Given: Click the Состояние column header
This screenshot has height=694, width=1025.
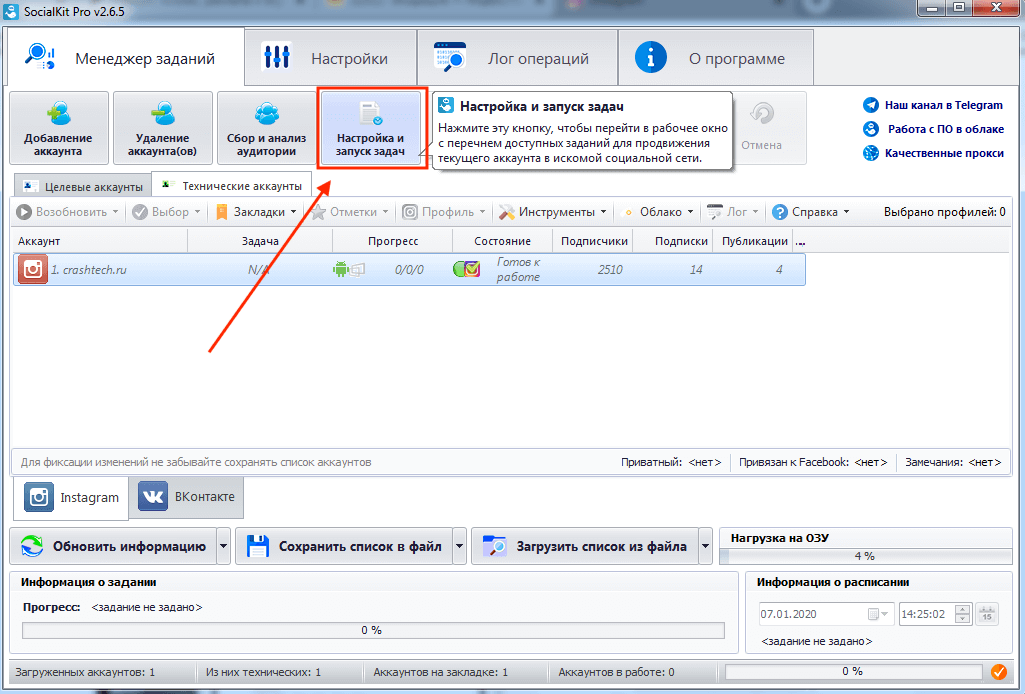Looking at the screenshot, I should click(502, 241).
